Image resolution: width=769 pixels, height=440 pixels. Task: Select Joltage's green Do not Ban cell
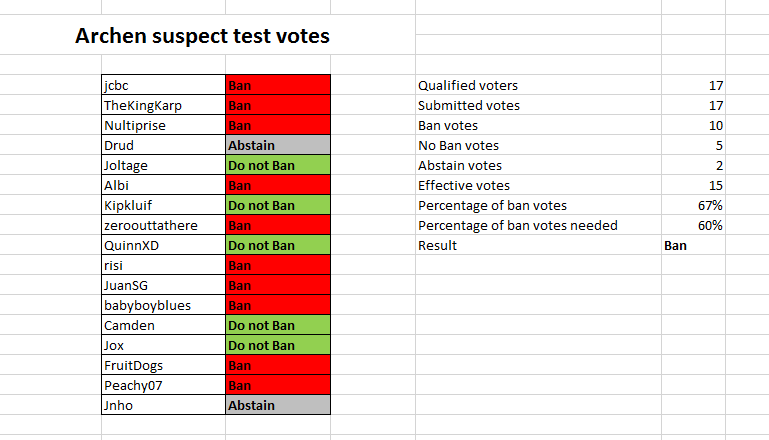point(278,165)
